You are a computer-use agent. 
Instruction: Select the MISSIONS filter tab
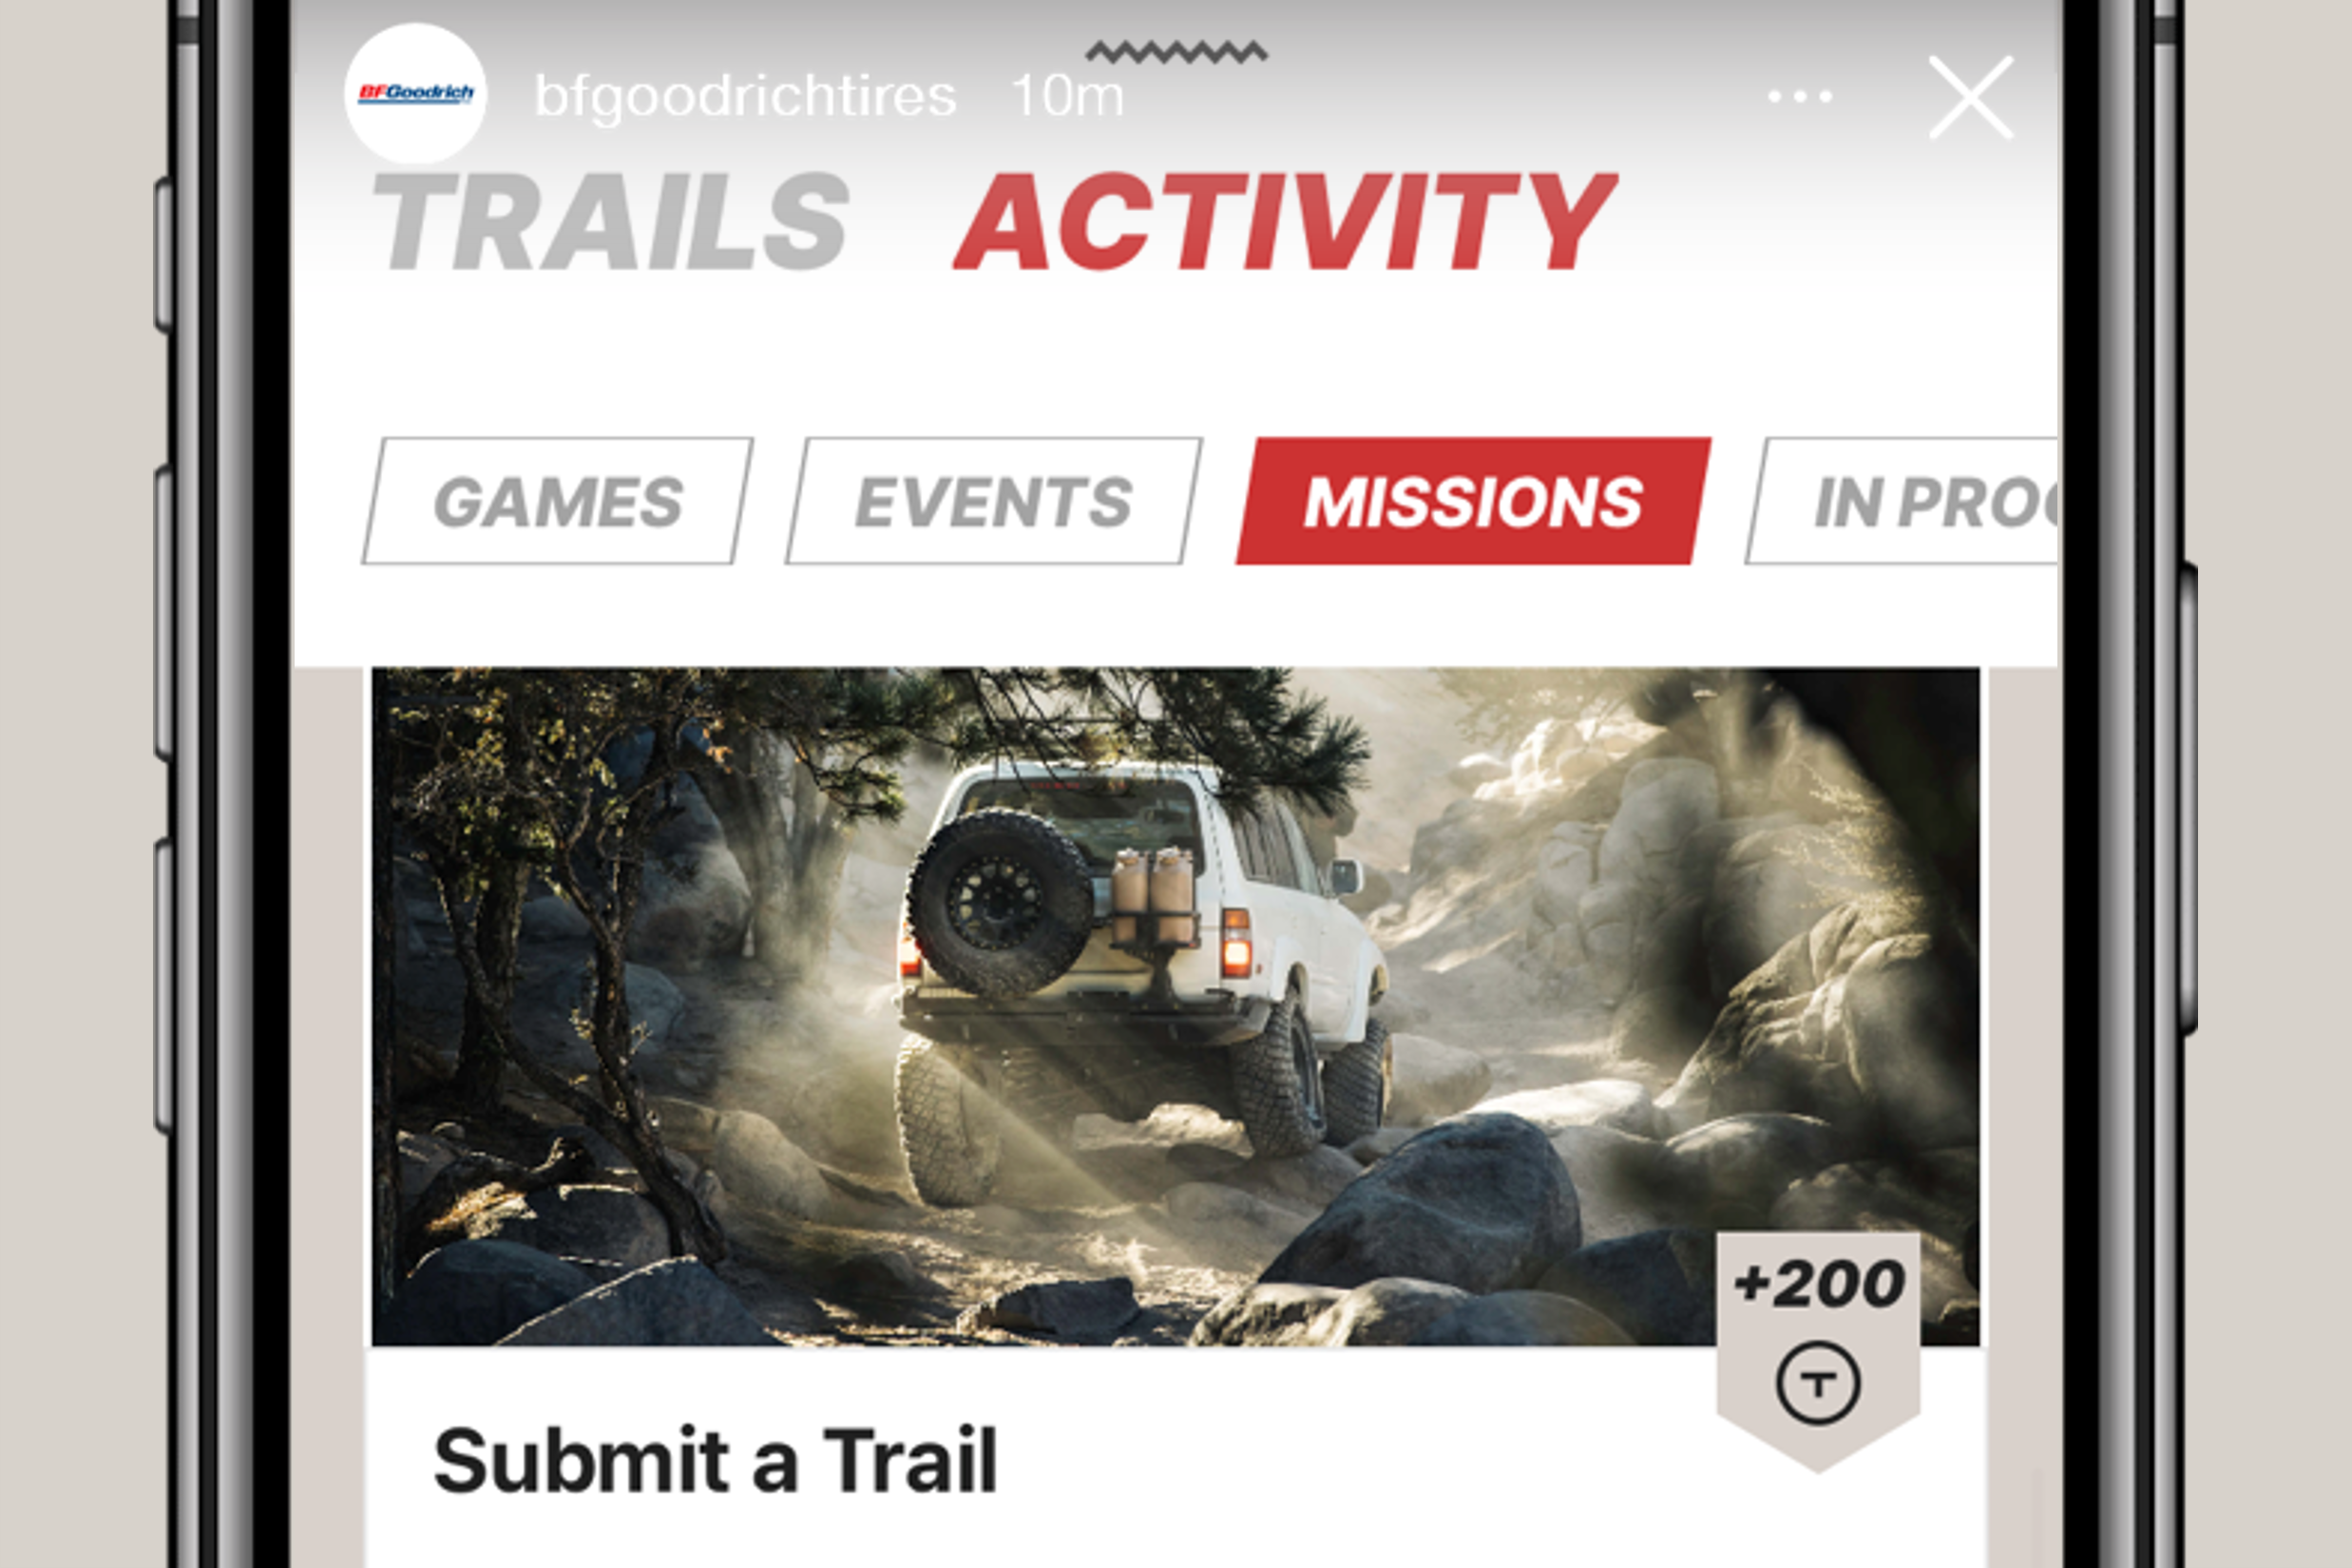1473,501
